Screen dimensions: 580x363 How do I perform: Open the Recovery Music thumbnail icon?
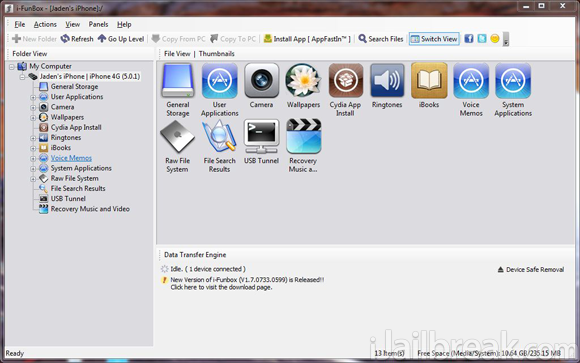point(303,137)
